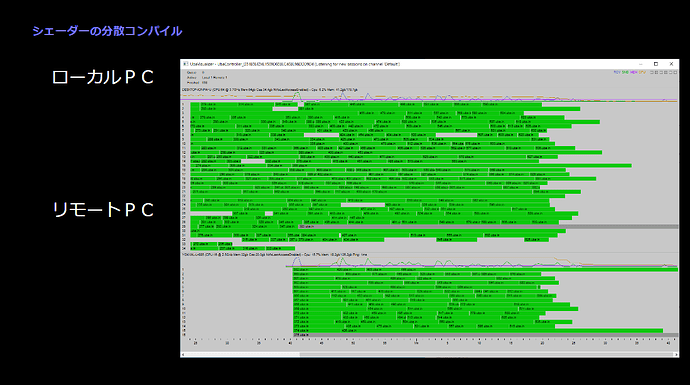The width and height of the screenshot is (690, 385).
Task: Click the horizontal scrollbar thumb
Action: (485, 354)
